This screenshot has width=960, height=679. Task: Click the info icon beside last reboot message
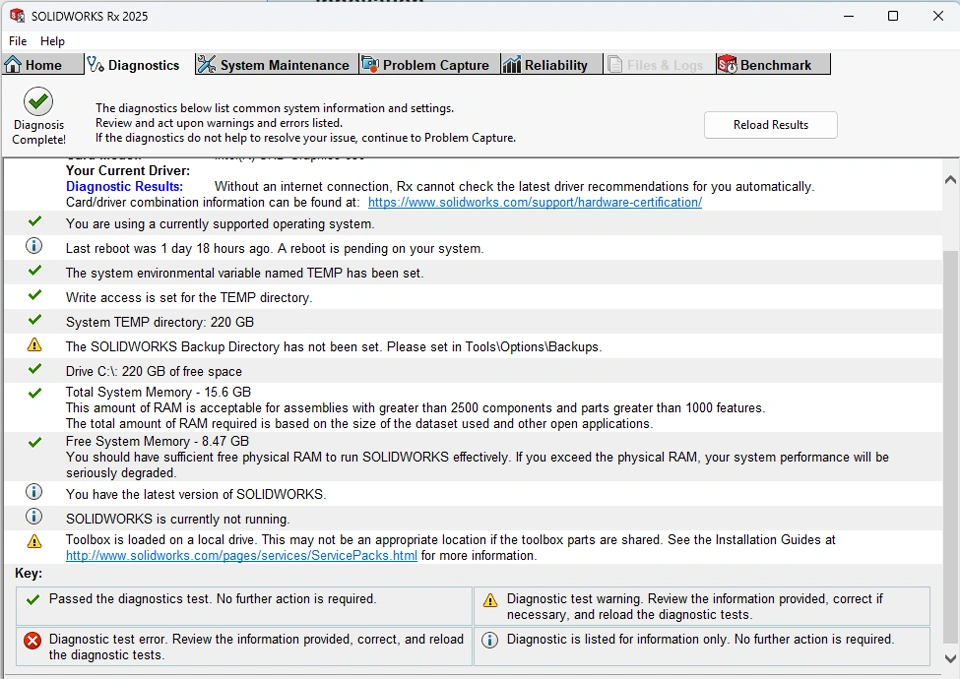point(34,246)
